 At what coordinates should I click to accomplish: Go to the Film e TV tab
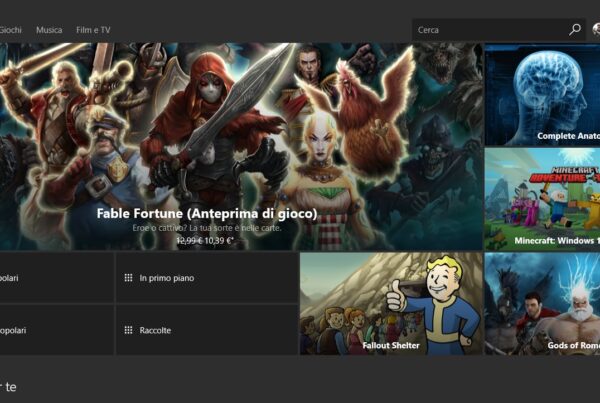93,30
